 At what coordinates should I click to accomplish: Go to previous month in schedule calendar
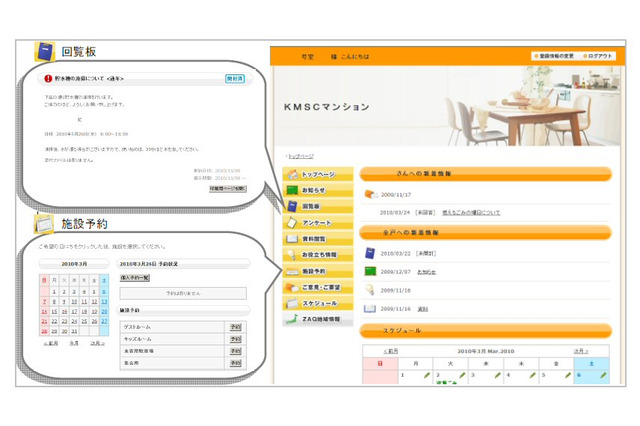(391, 351)
